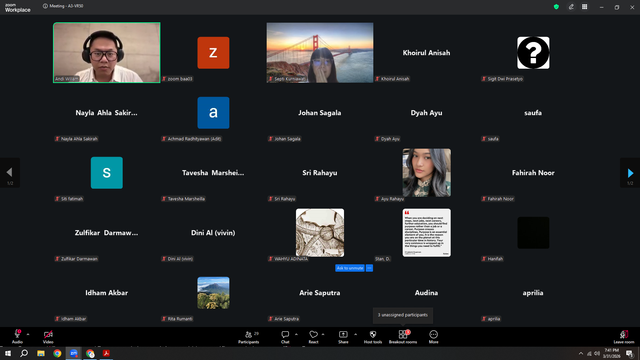The width and height of the screenshot is (640, 360).
Task: Select the aprilia participant name
Action: 533,293
